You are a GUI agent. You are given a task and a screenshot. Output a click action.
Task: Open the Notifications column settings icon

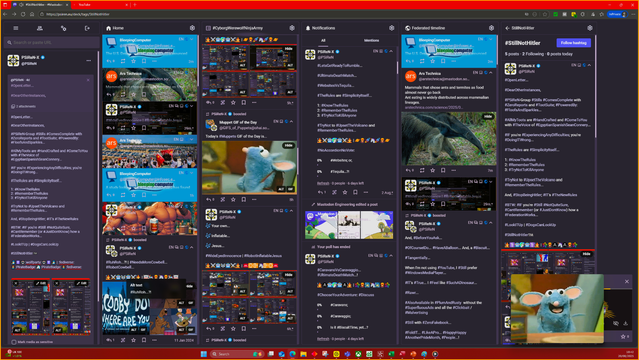pyautogui.click(x=392, y=28)
